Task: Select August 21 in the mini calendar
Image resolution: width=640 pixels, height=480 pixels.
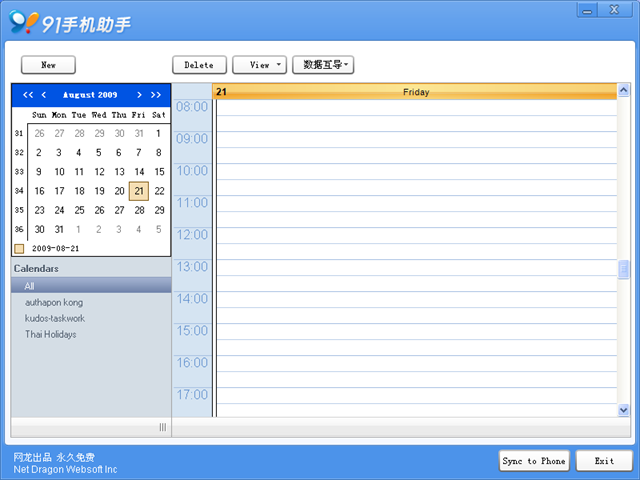Action: 139,191
